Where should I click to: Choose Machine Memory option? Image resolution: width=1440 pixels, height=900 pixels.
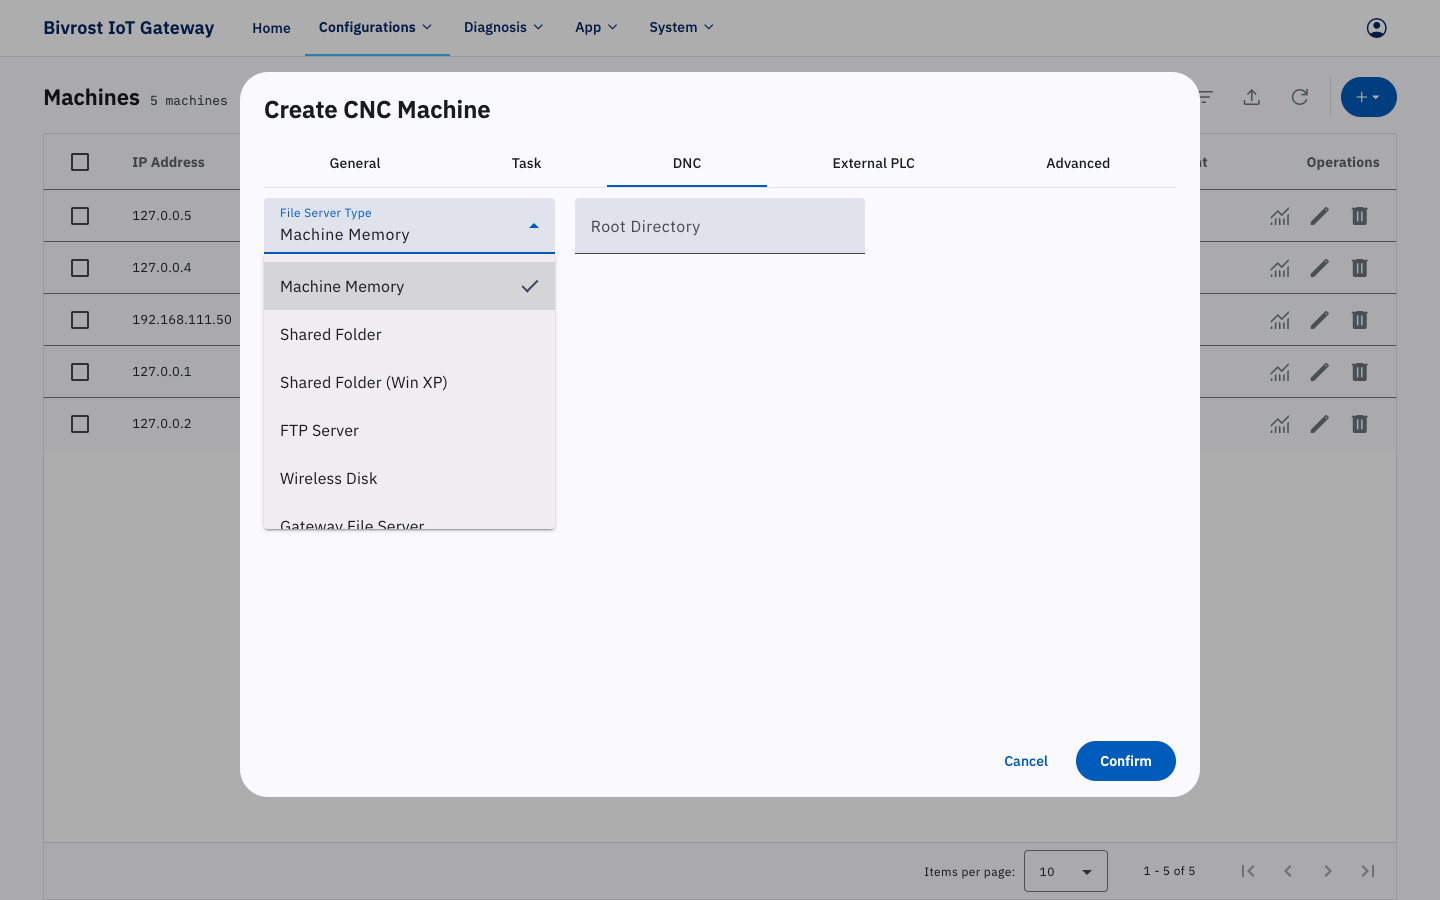pyautogui.click(x=409, y=286)
